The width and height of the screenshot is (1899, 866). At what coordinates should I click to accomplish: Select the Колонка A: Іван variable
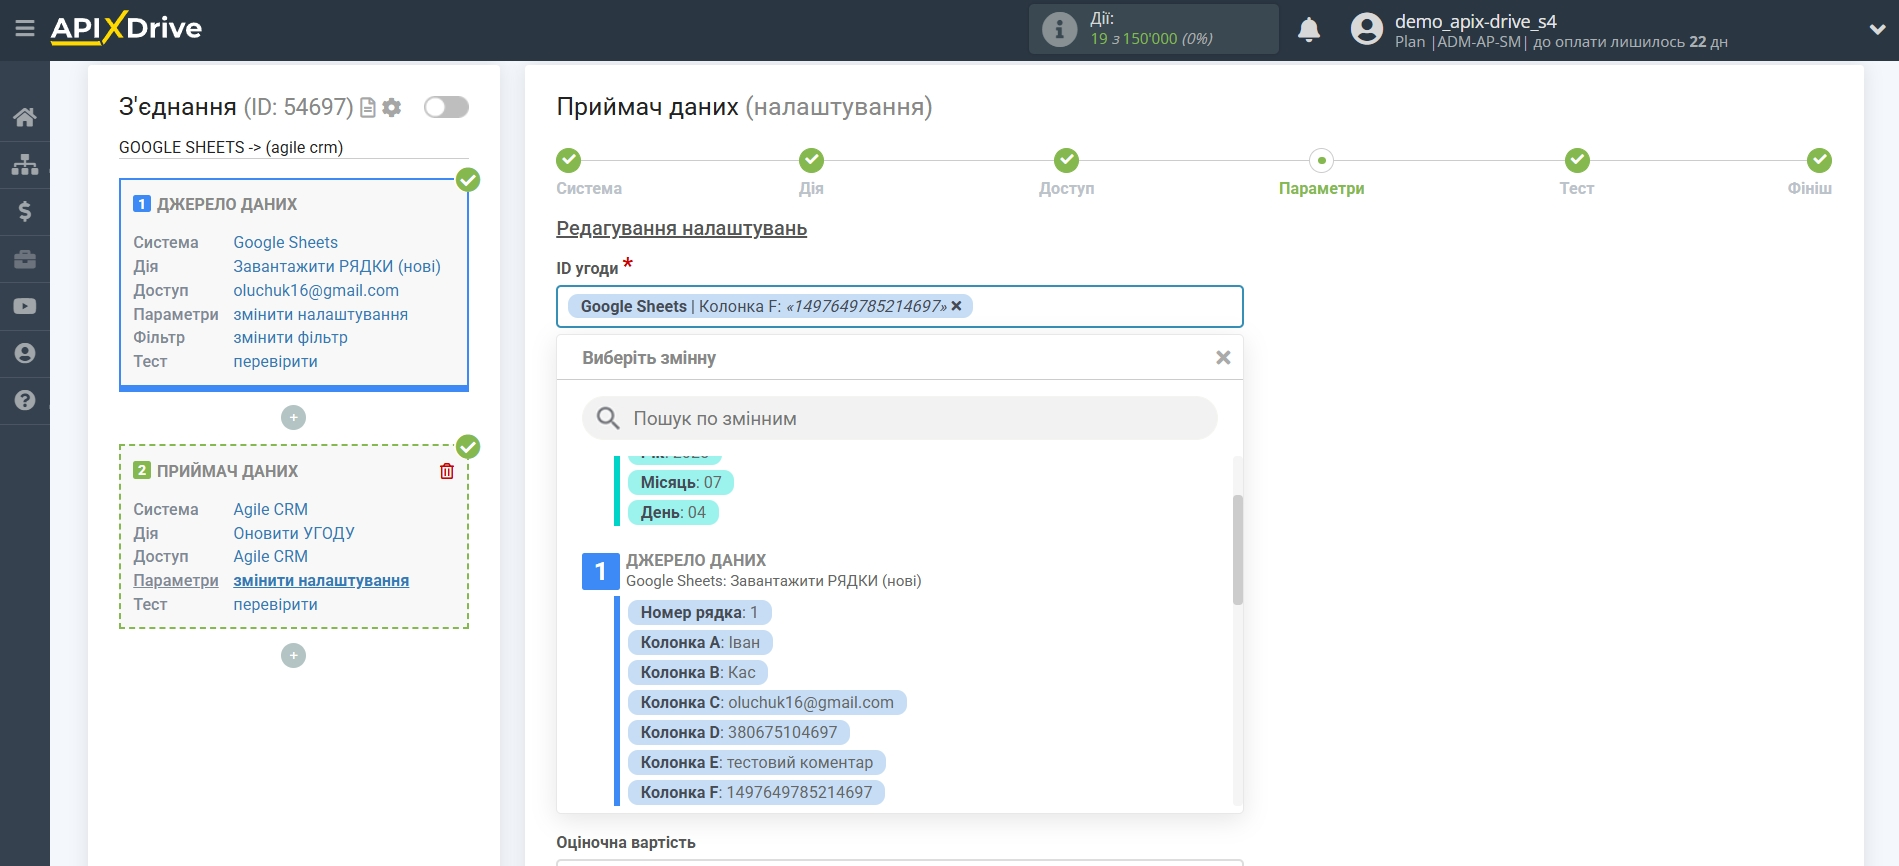click(x=700, y=642)
